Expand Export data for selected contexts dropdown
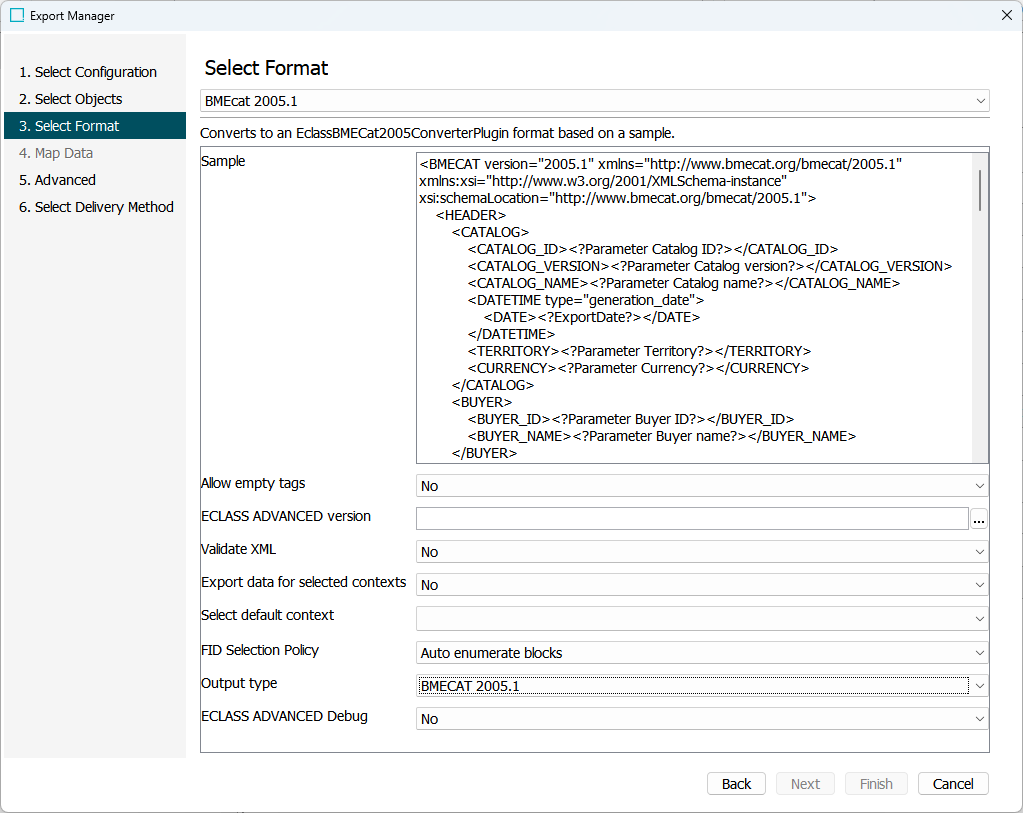This screenshot has width=1023, height=813. coord(701,585)
